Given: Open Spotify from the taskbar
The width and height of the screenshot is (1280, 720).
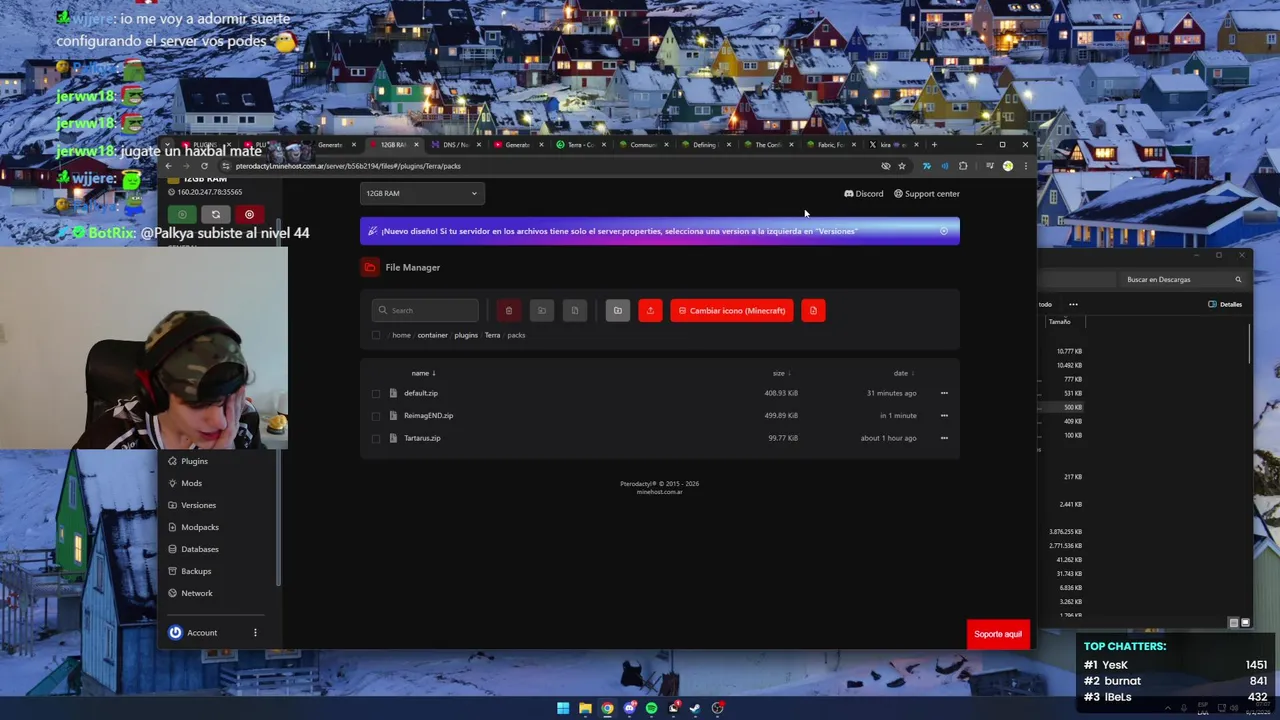Looking at the screenshot, I should pos(651,708).
